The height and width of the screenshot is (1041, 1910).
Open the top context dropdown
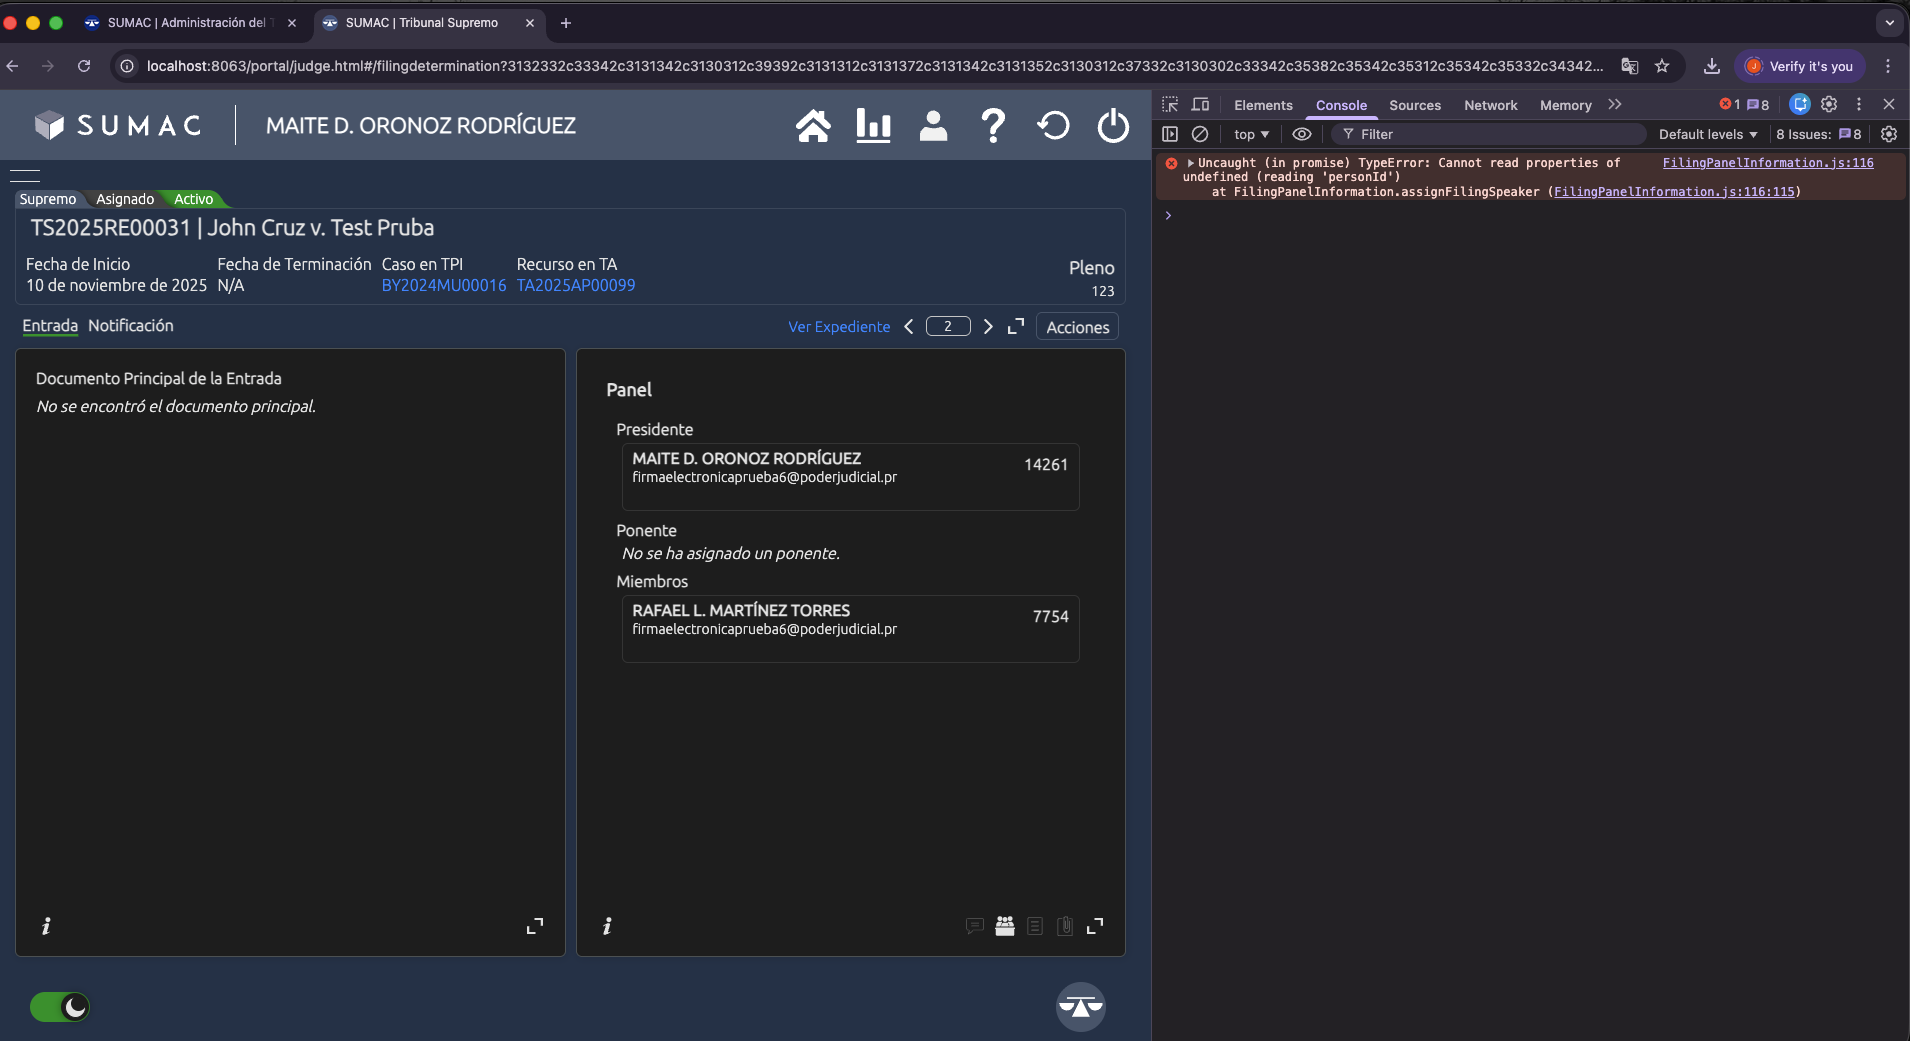[1251, 134]
